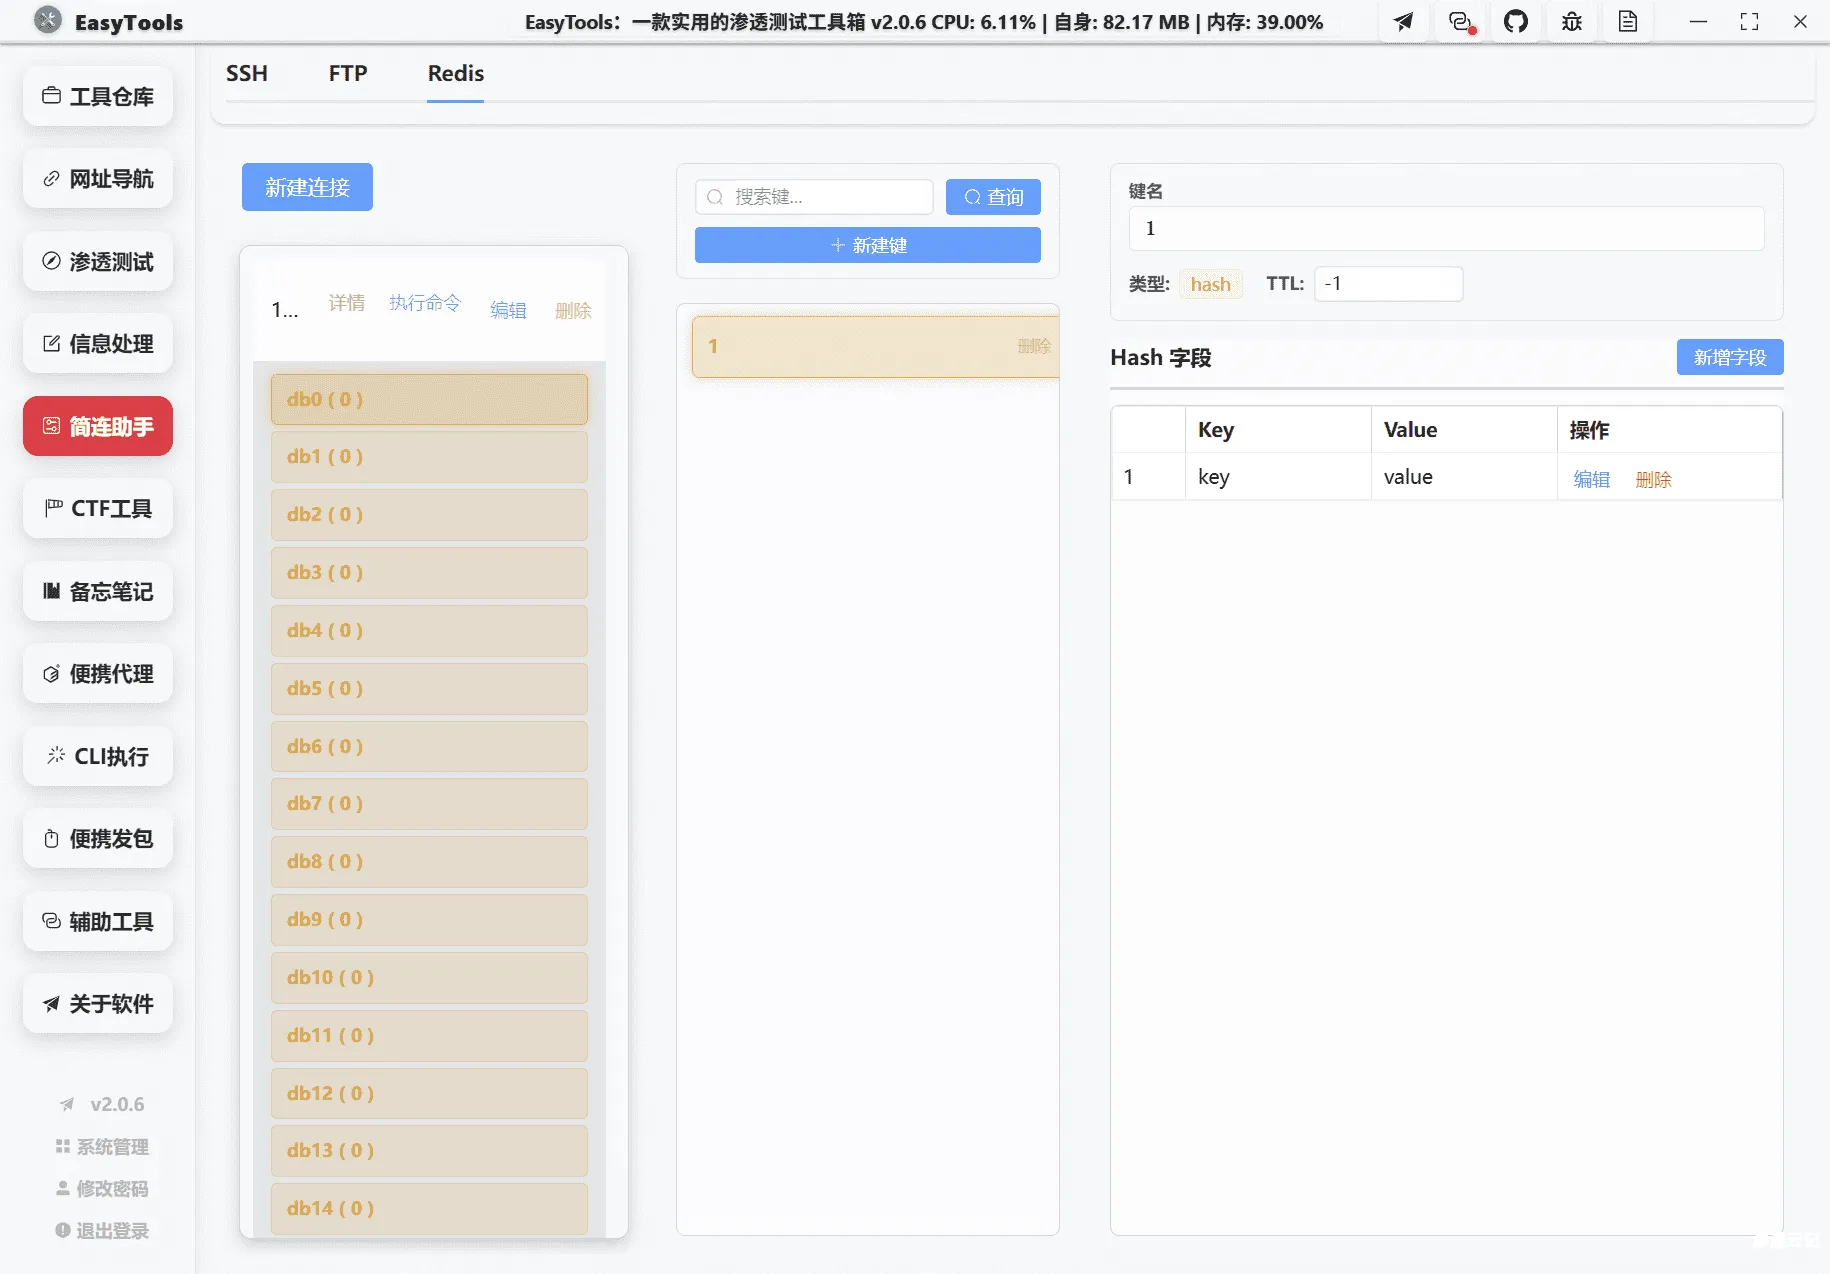The height and width of the screenshot is (1274, 1830).
Task: Click the 搜索键 search input field
Action: point(814,197)
